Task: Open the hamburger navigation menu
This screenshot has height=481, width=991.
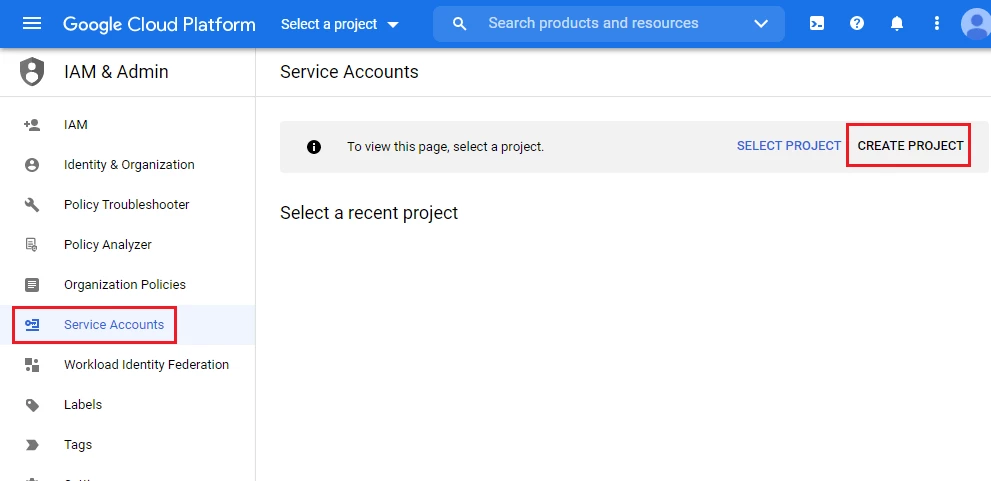Action: [x=32, y=24]
